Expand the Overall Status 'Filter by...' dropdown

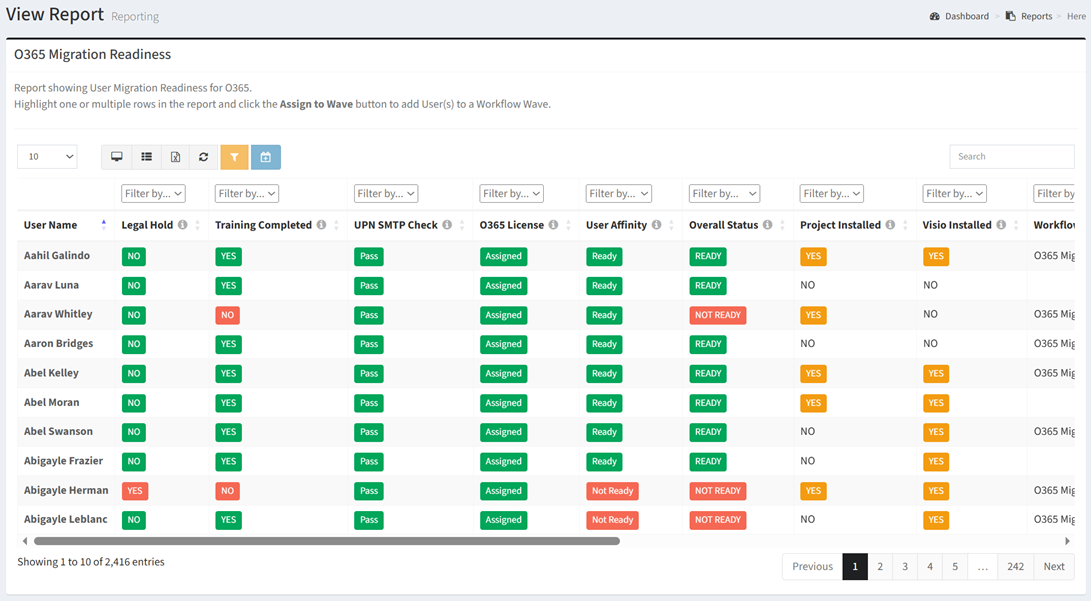(x=724, y=194)
